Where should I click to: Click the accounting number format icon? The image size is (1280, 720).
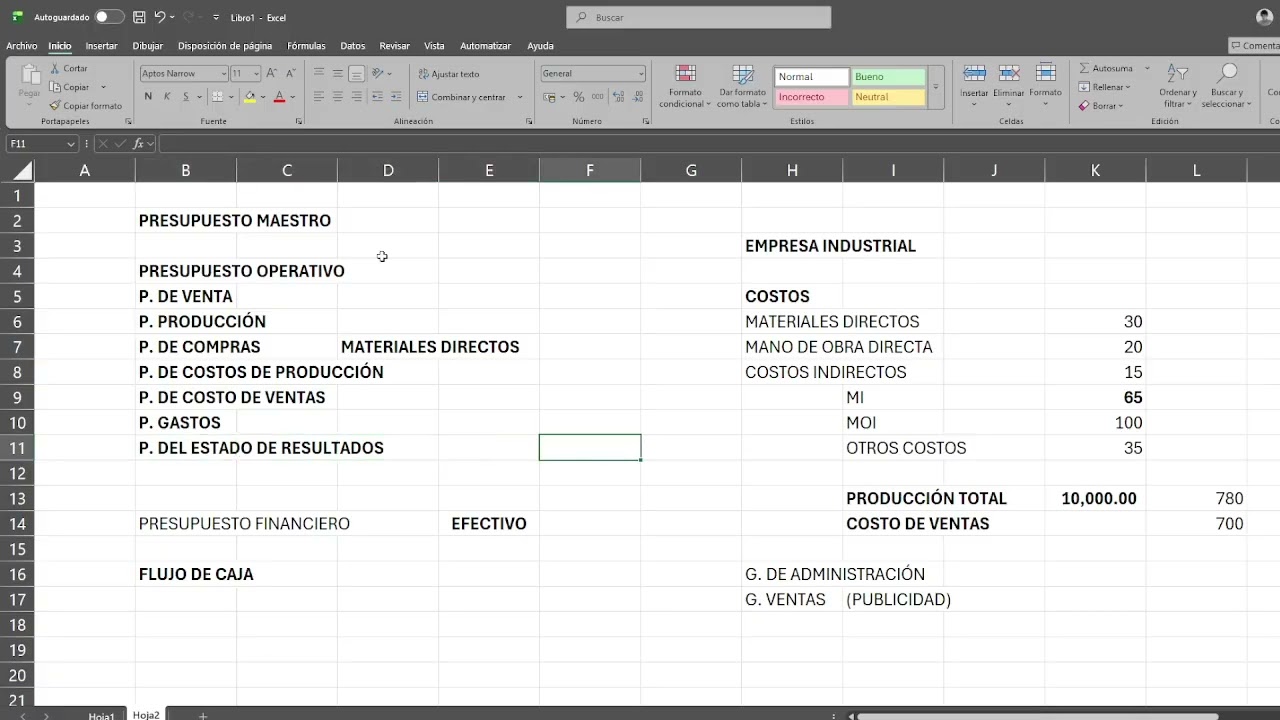(x=549, y=97)
